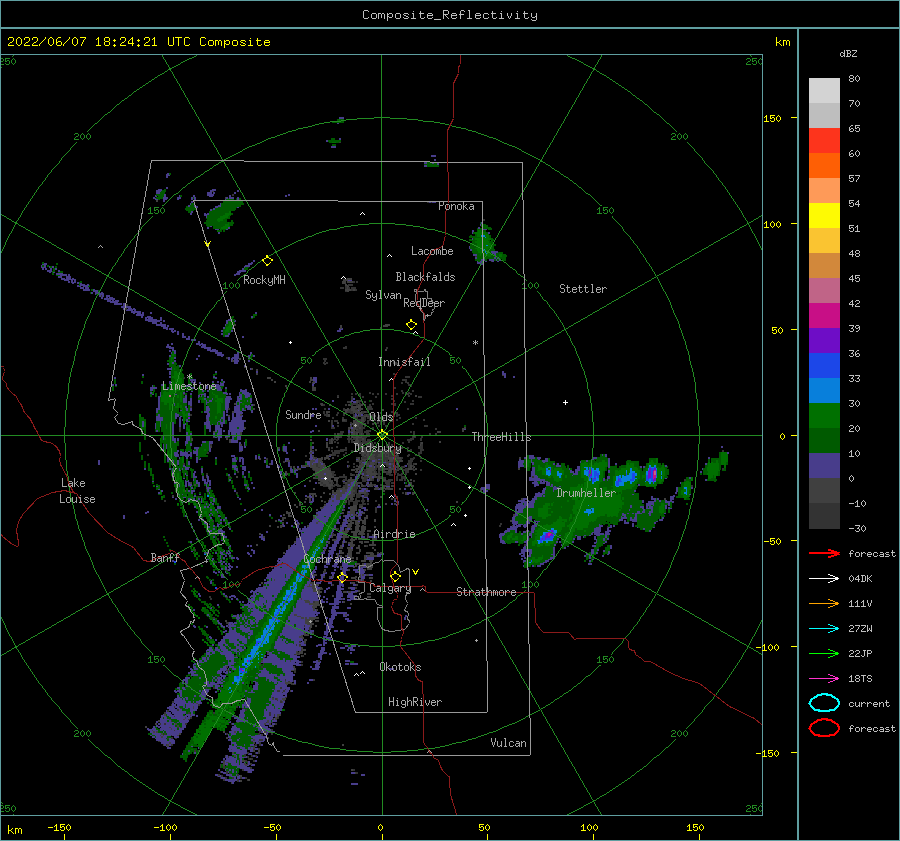Click the Innisfail city label
900x841 pixels.
point(404,362)
